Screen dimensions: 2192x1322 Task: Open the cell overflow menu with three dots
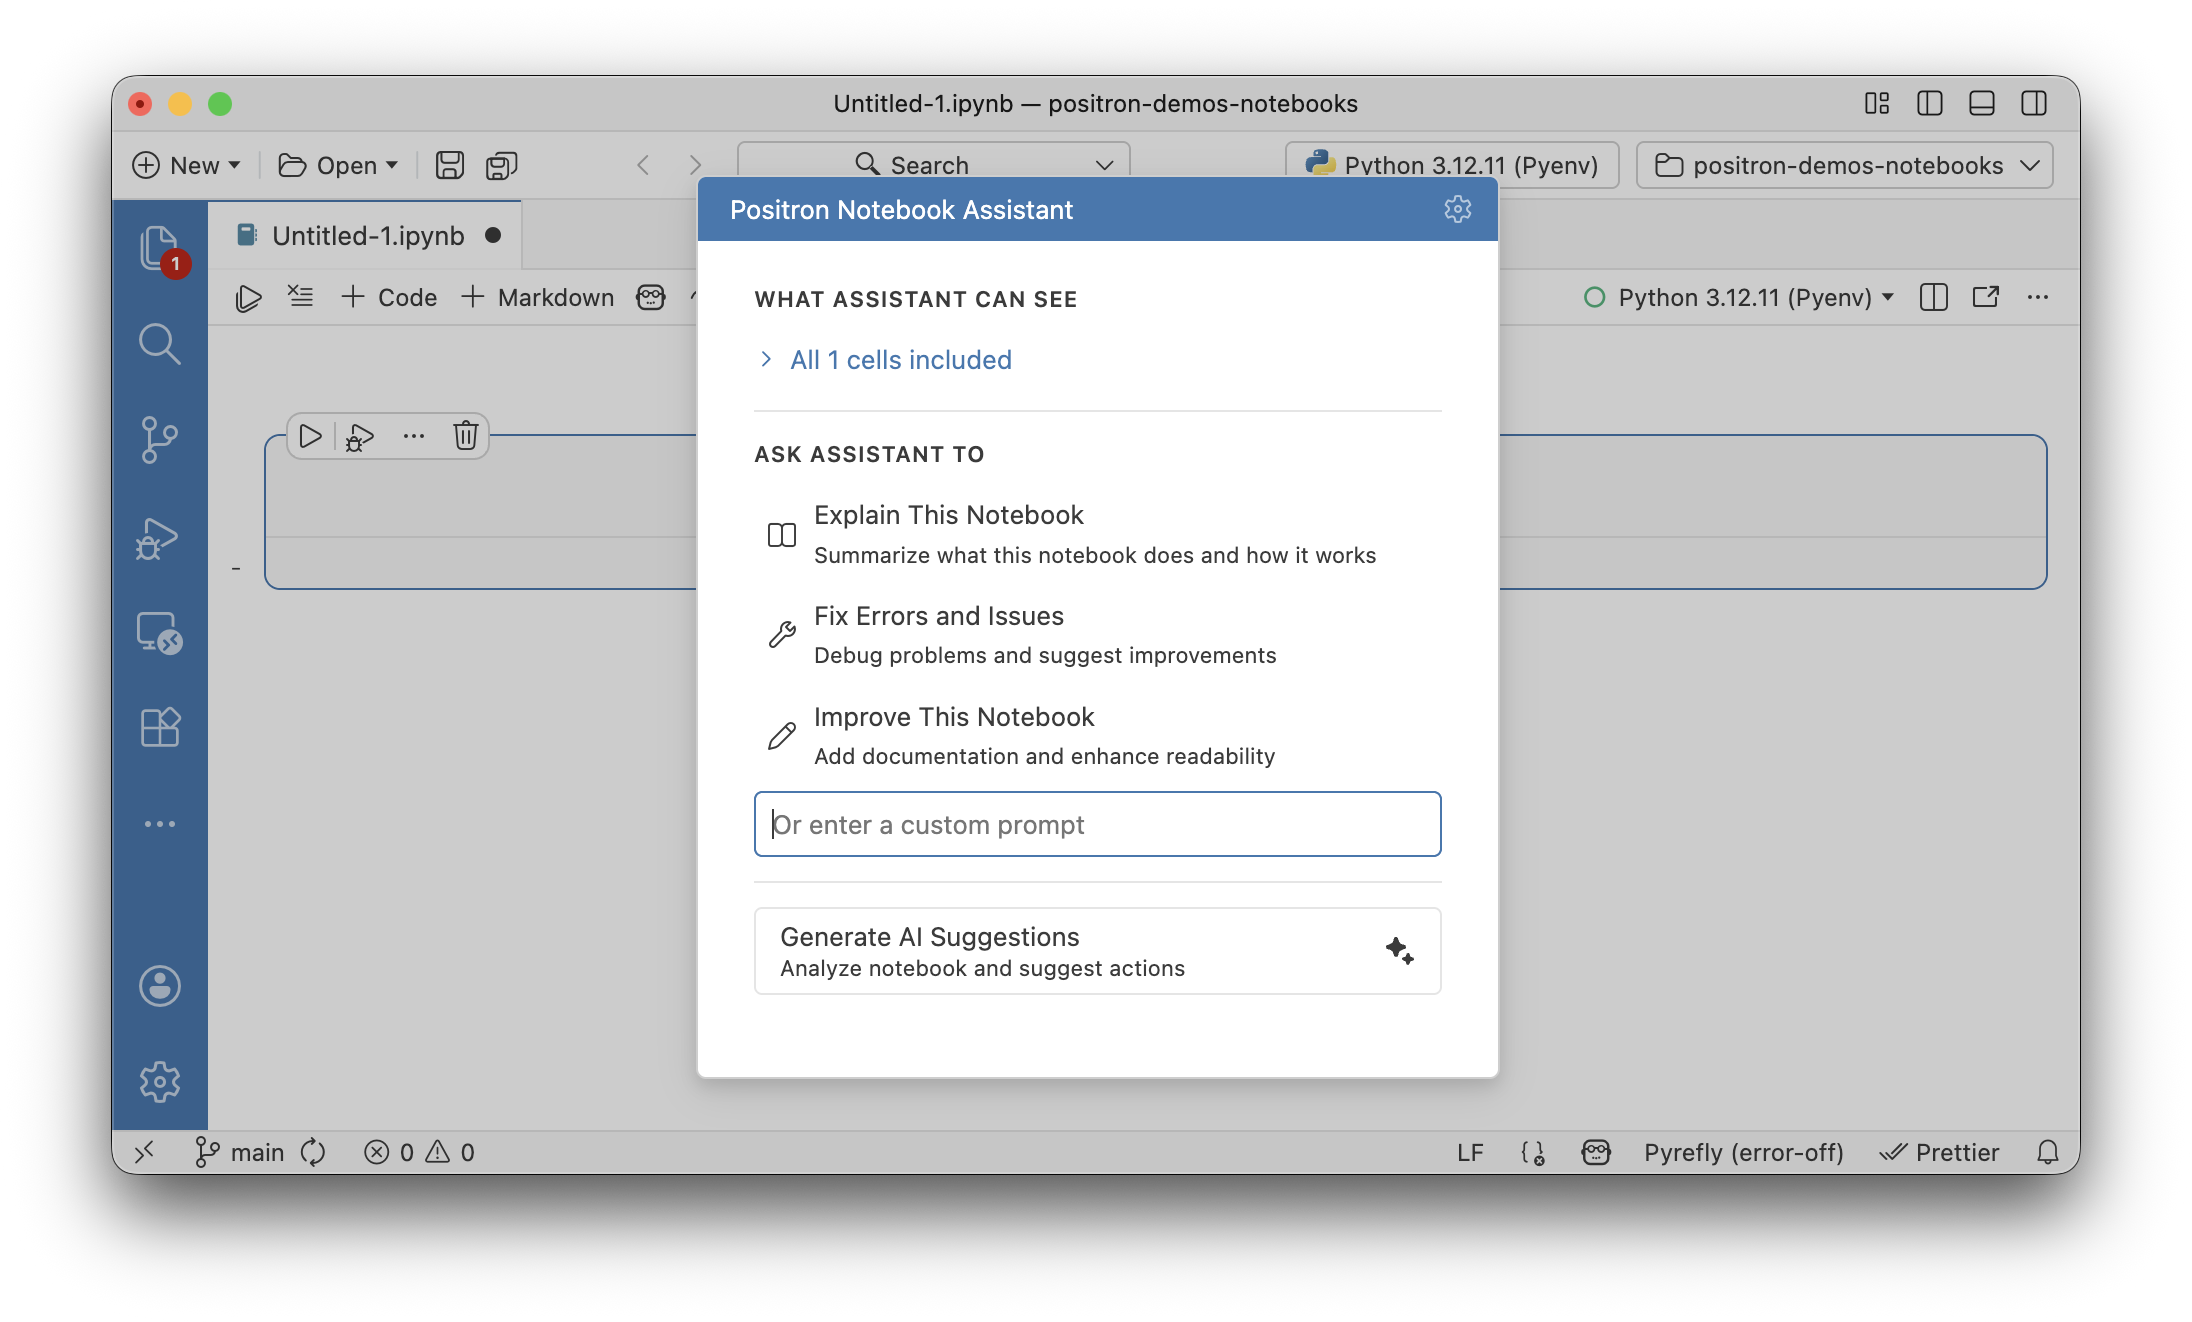pyautogui.click(x=413, y=436)
